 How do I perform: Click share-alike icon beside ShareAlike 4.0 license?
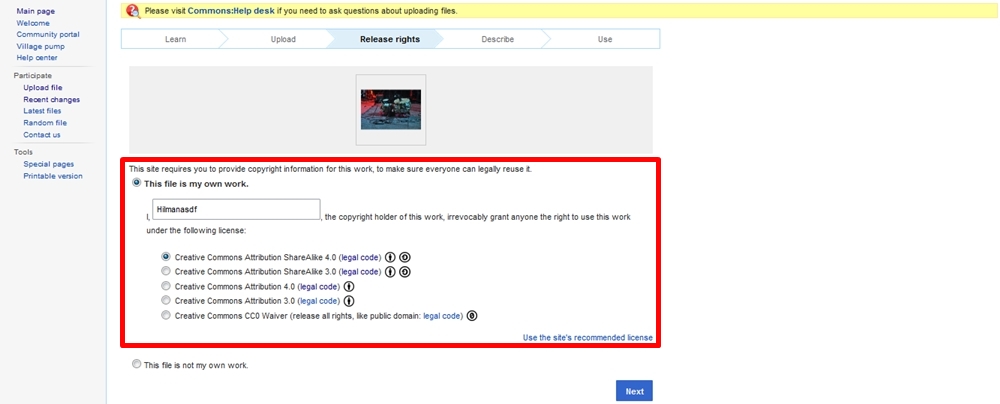pyautogui.click(x=405, y=257)
